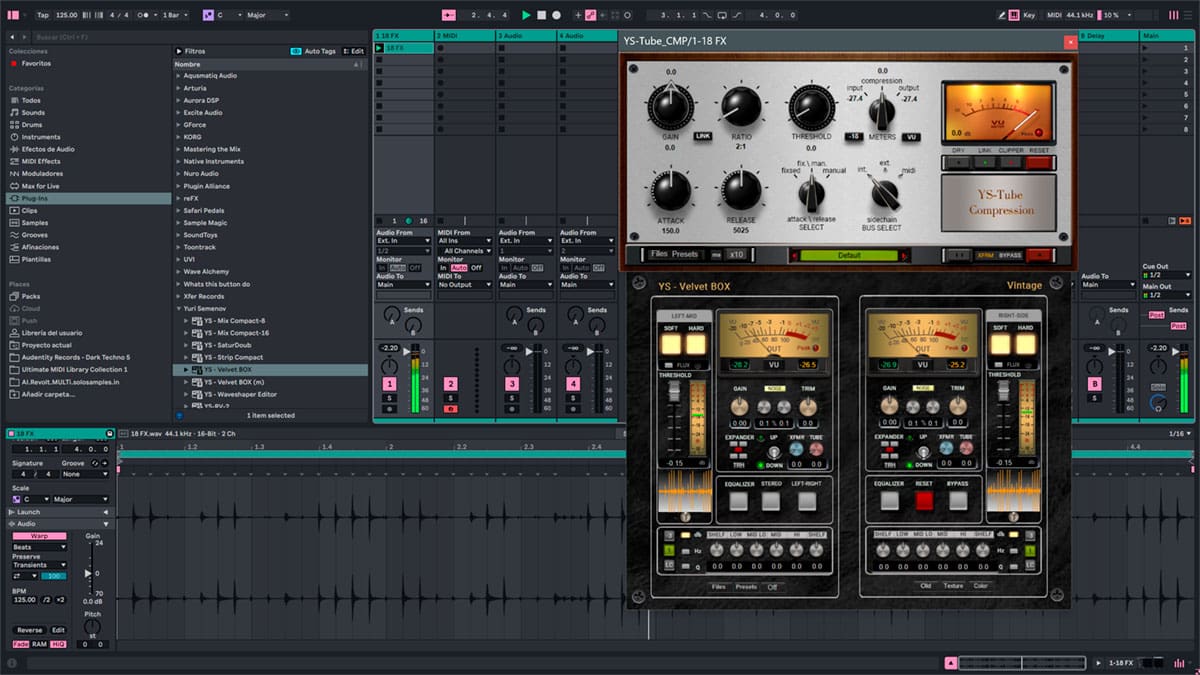Click Files in YS-Tube compressor

click(x=658, y=254)
